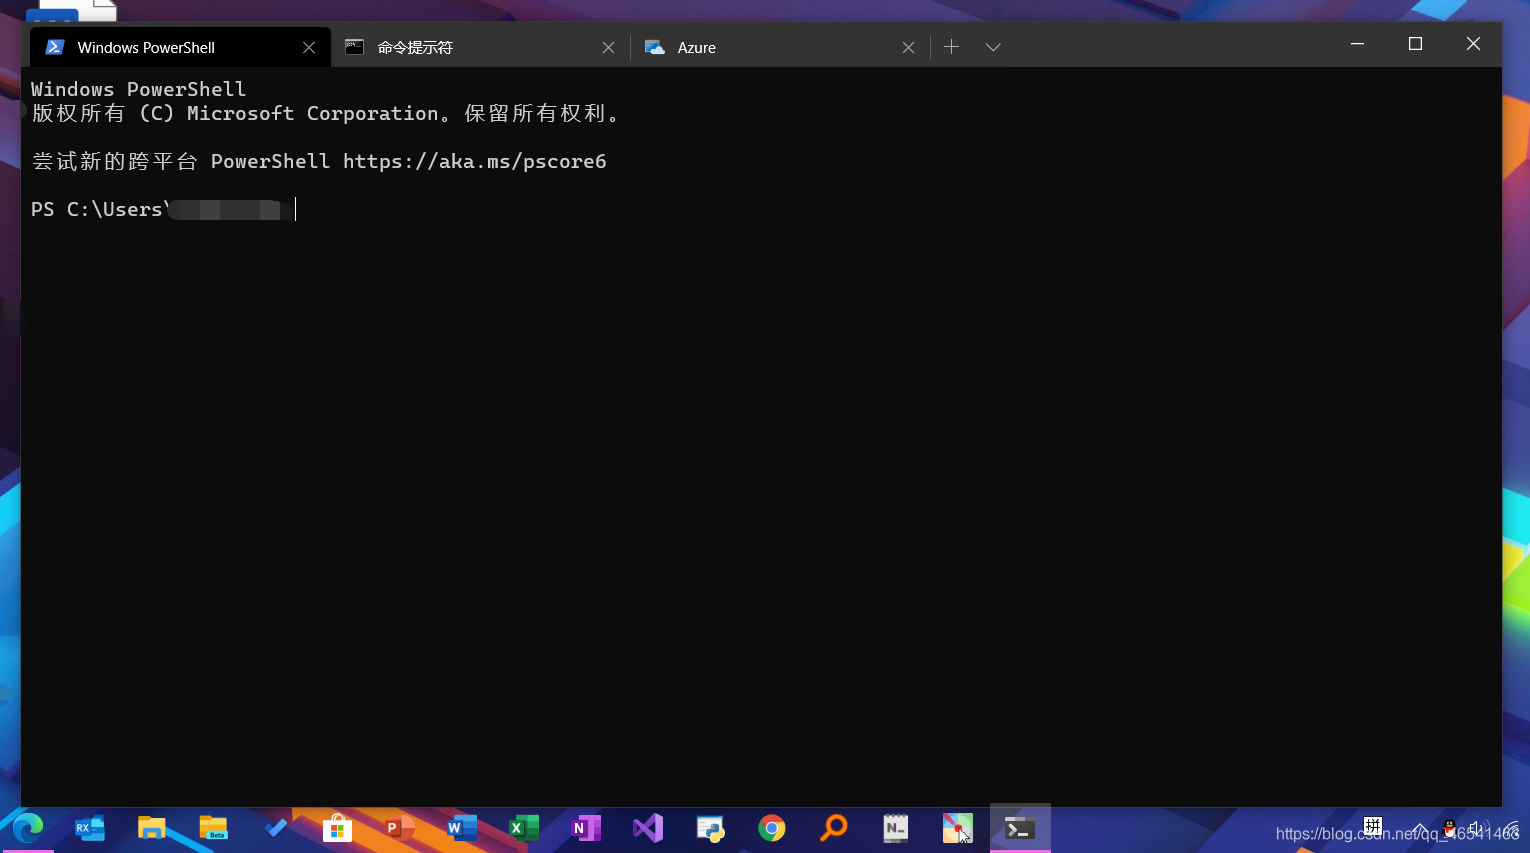
Task: Open a new terminal tab with plus button
Action: (951, 47)
